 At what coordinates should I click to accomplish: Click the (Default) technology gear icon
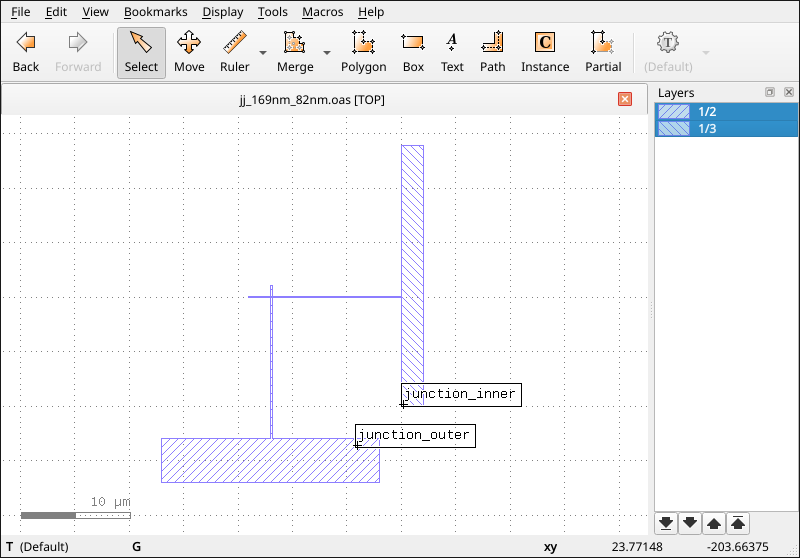668,43
